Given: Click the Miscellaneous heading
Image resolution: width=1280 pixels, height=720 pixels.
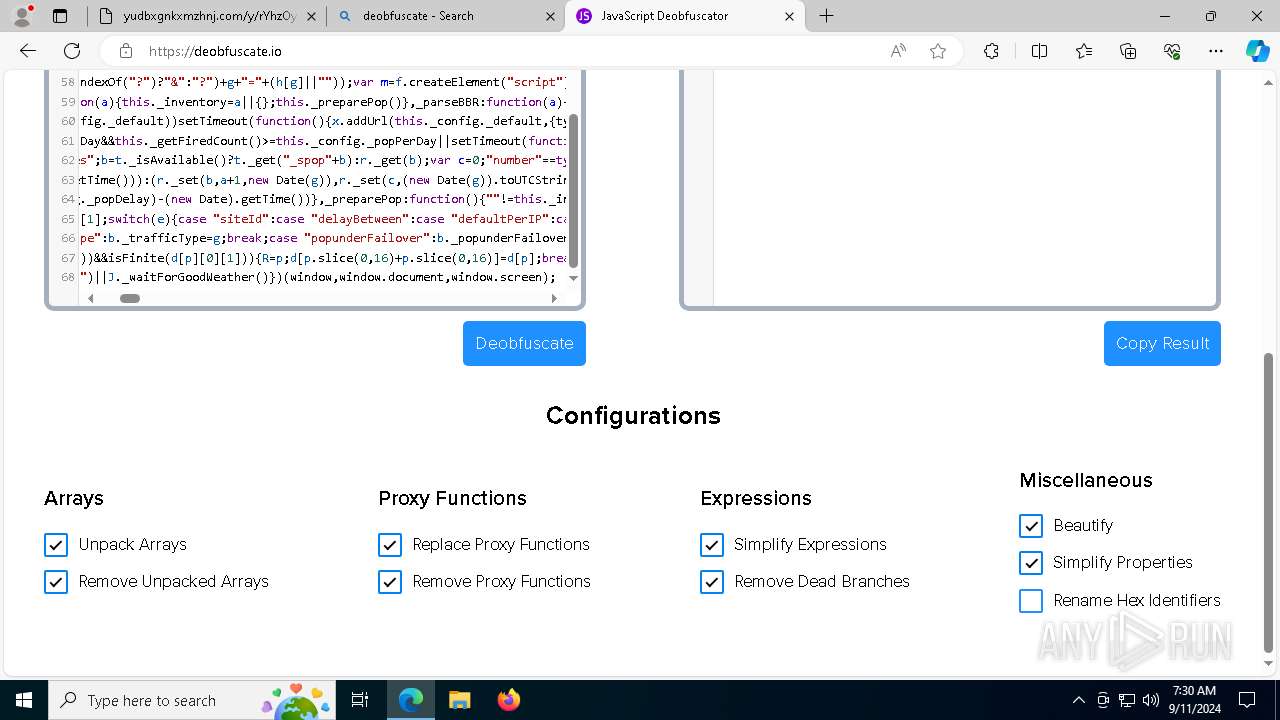Looking at the screenshot, I should (1086, 480).
